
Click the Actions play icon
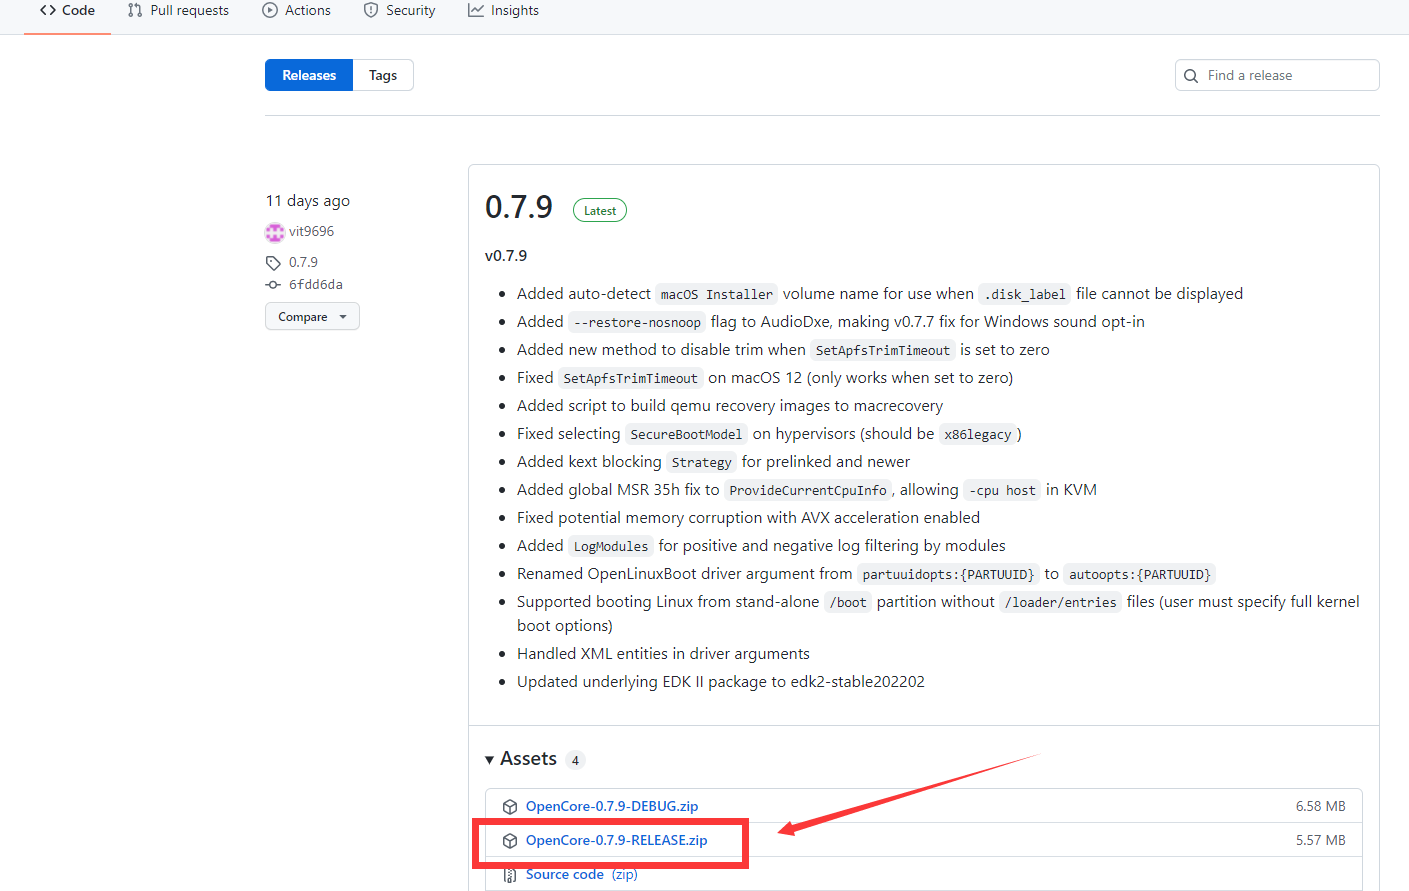pyautogui.click(x=270, y=10)
